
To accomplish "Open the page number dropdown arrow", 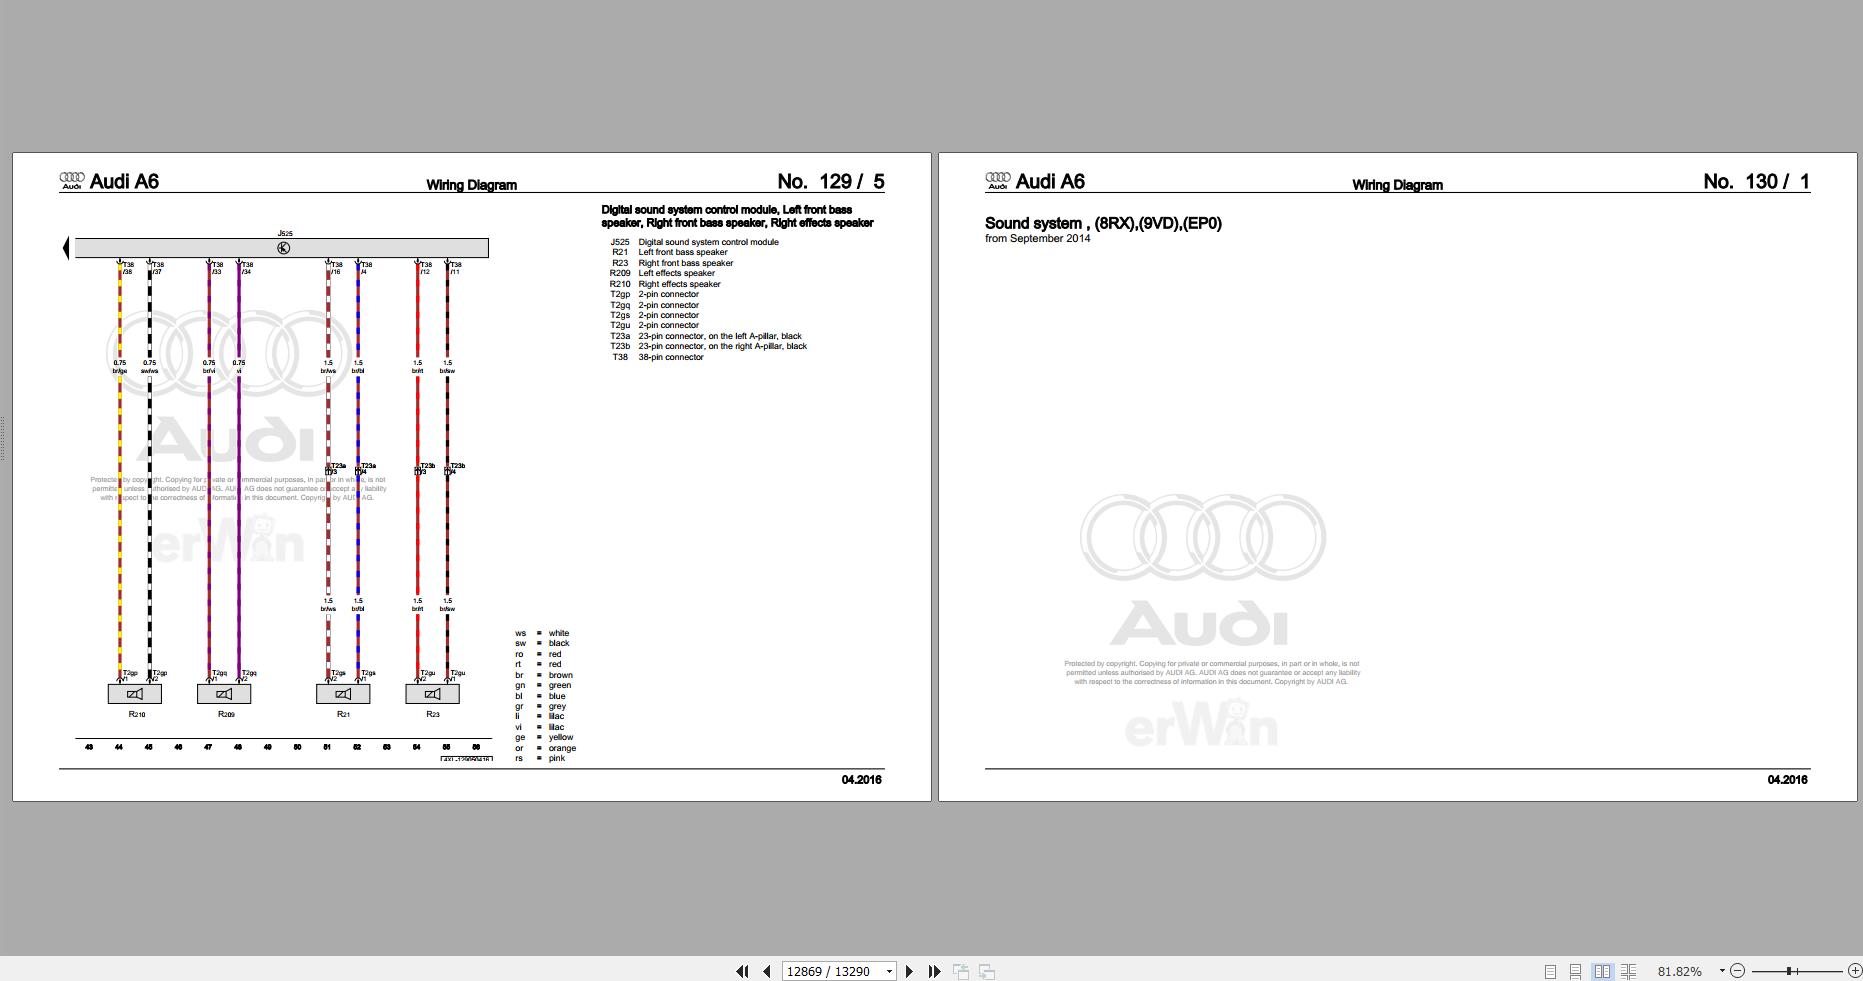I will (x=889, y=971).
